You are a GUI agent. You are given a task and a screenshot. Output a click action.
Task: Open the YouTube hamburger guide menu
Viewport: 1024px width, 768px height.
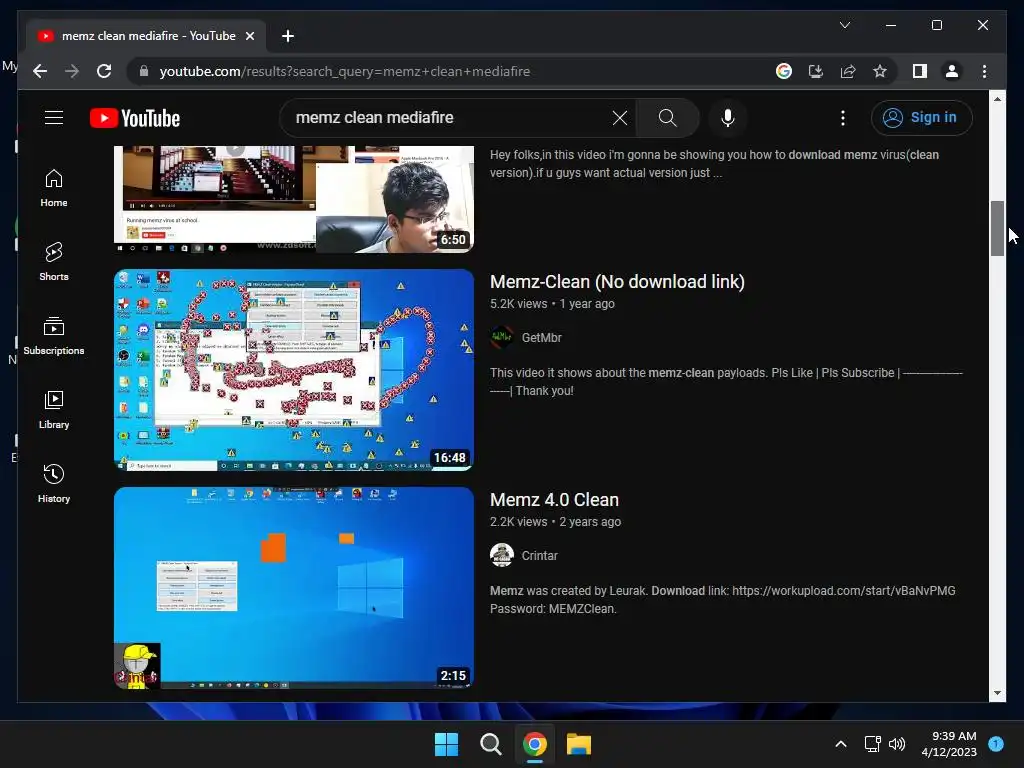[x=54, y=118]
